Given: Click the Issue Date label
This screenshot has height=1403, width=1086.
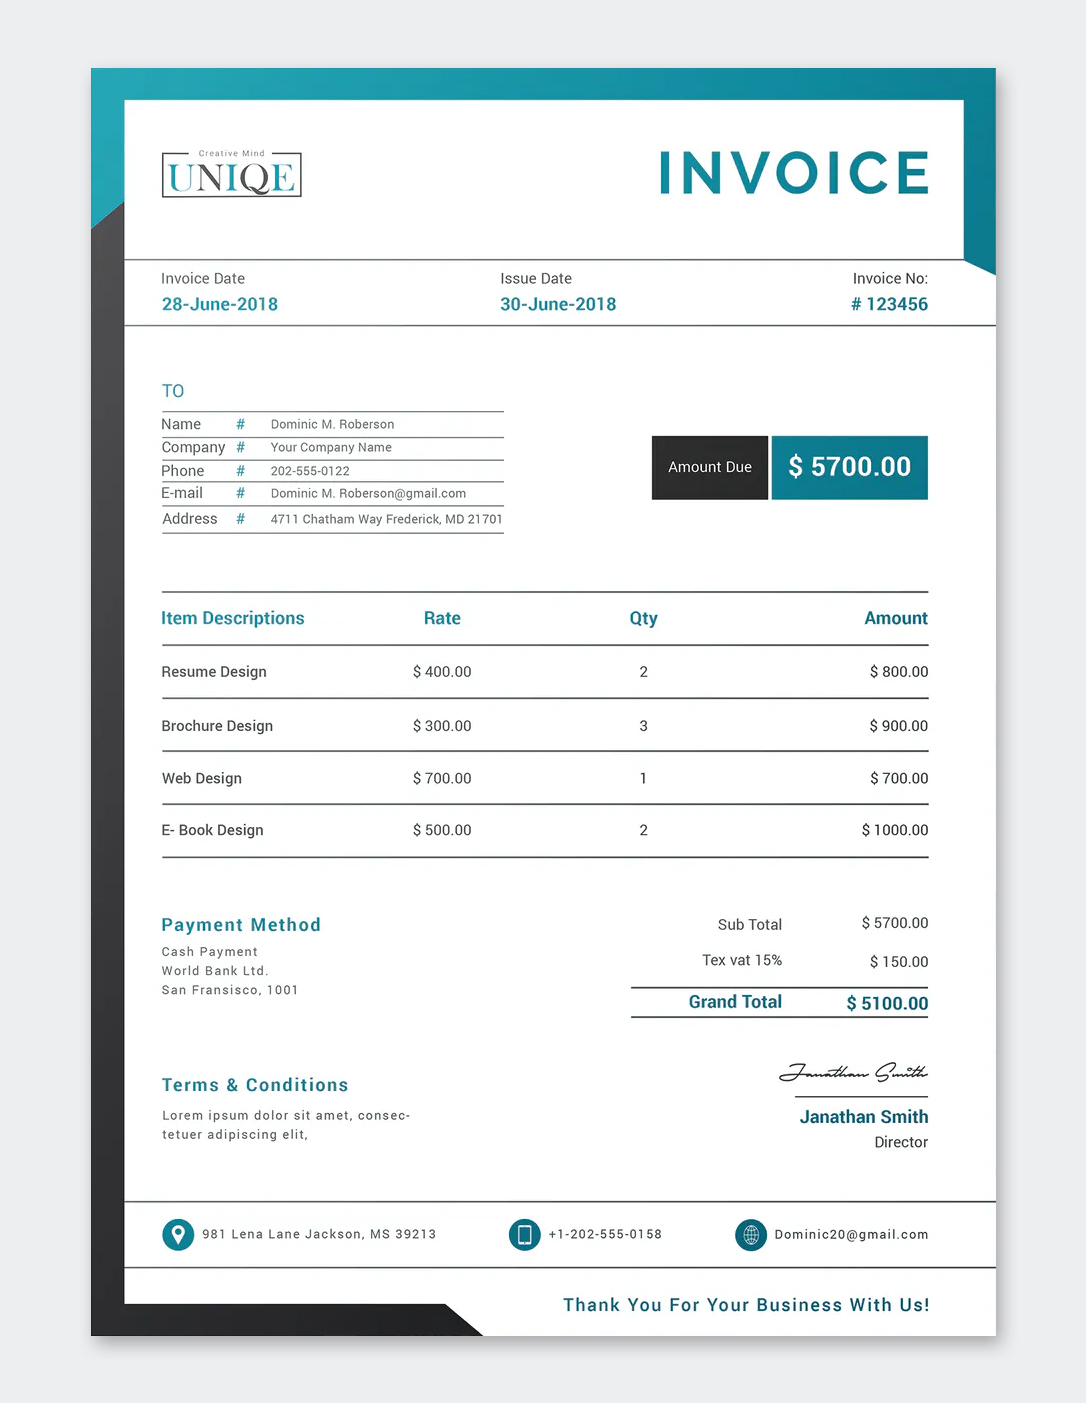Looking at the screenshot, I should [x=536, y=279].
